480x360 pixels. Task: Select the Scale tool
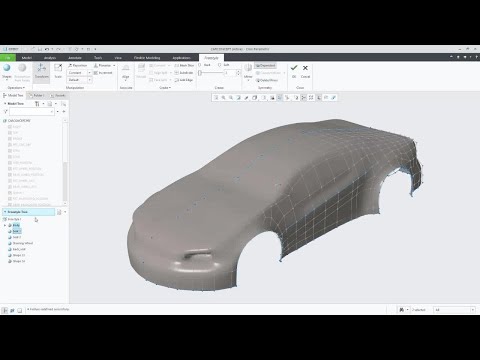click(58, 71)
